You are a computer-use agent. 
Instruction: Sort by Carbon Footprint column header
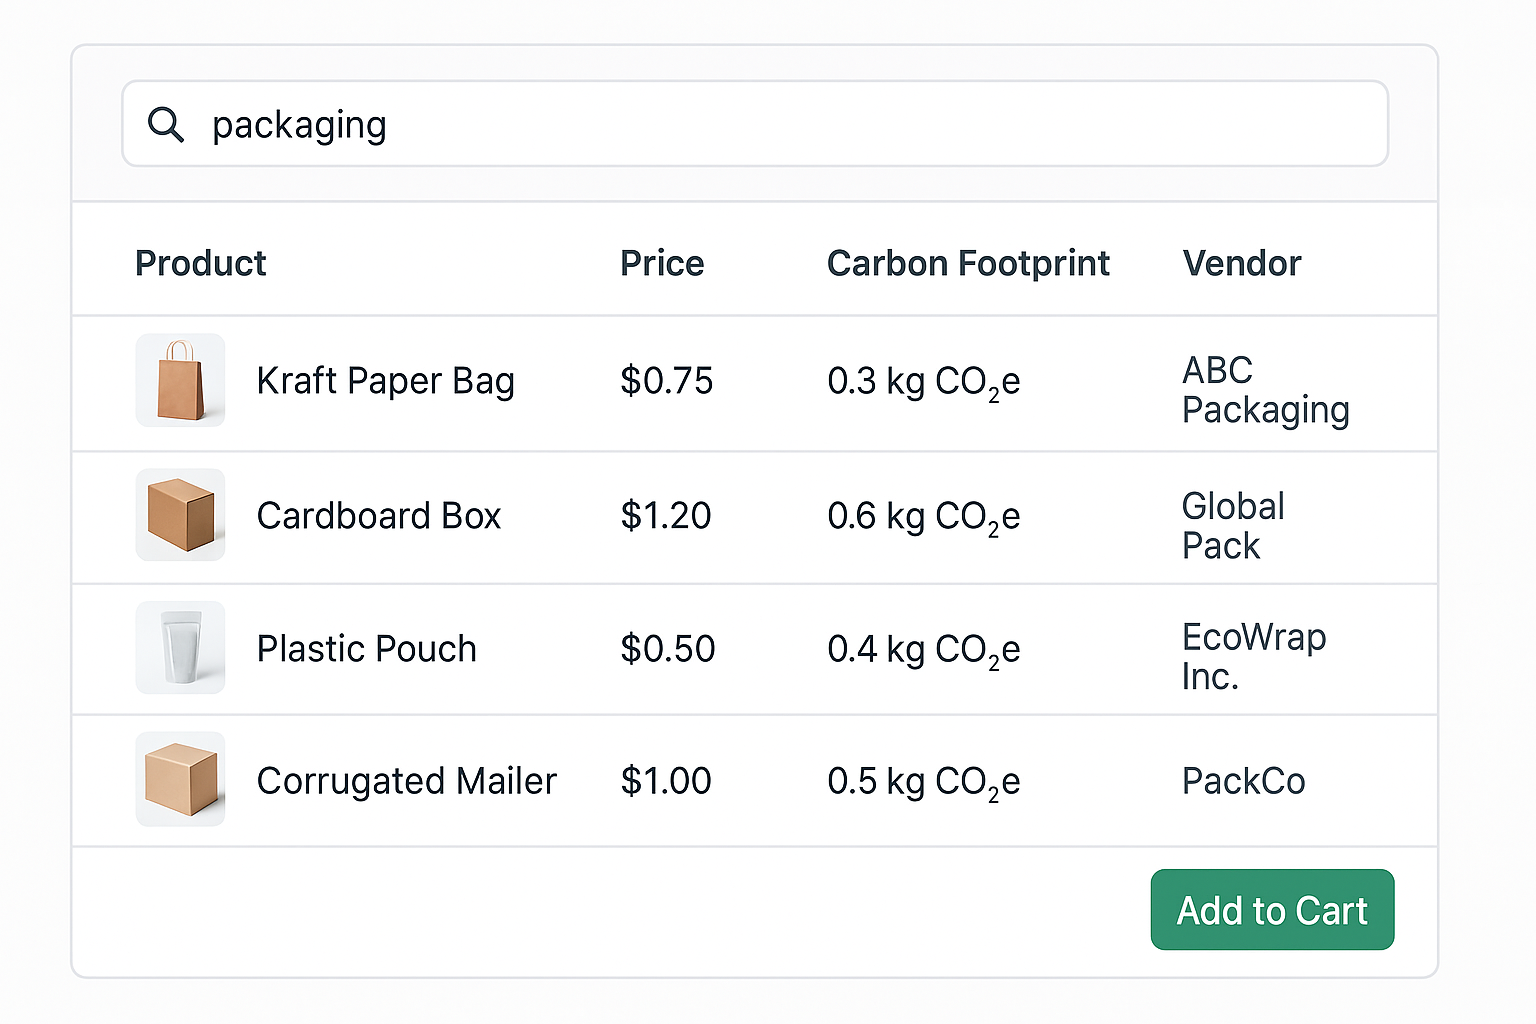pyautogui.click(x=968, y=263)
